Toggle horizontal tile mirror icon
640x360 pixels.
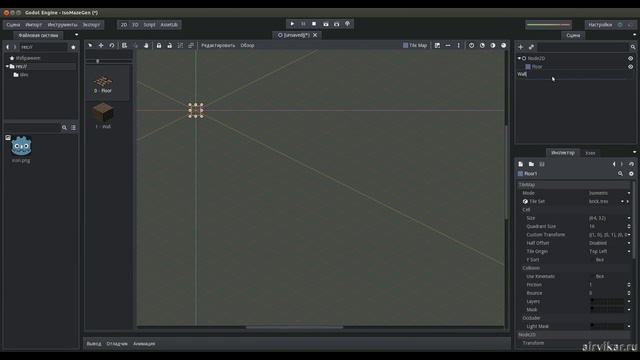coord(448,45)
